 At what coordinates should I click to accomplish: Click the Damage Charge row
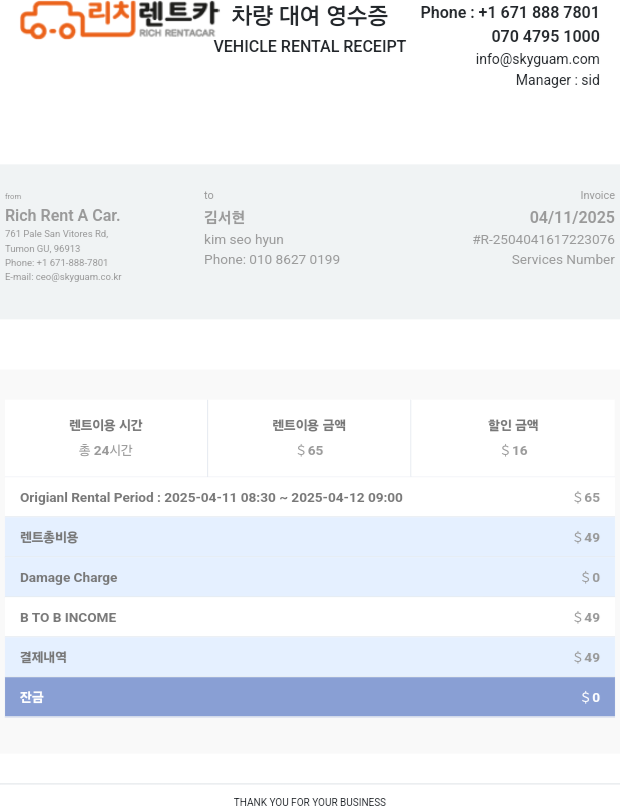(310, 577)
